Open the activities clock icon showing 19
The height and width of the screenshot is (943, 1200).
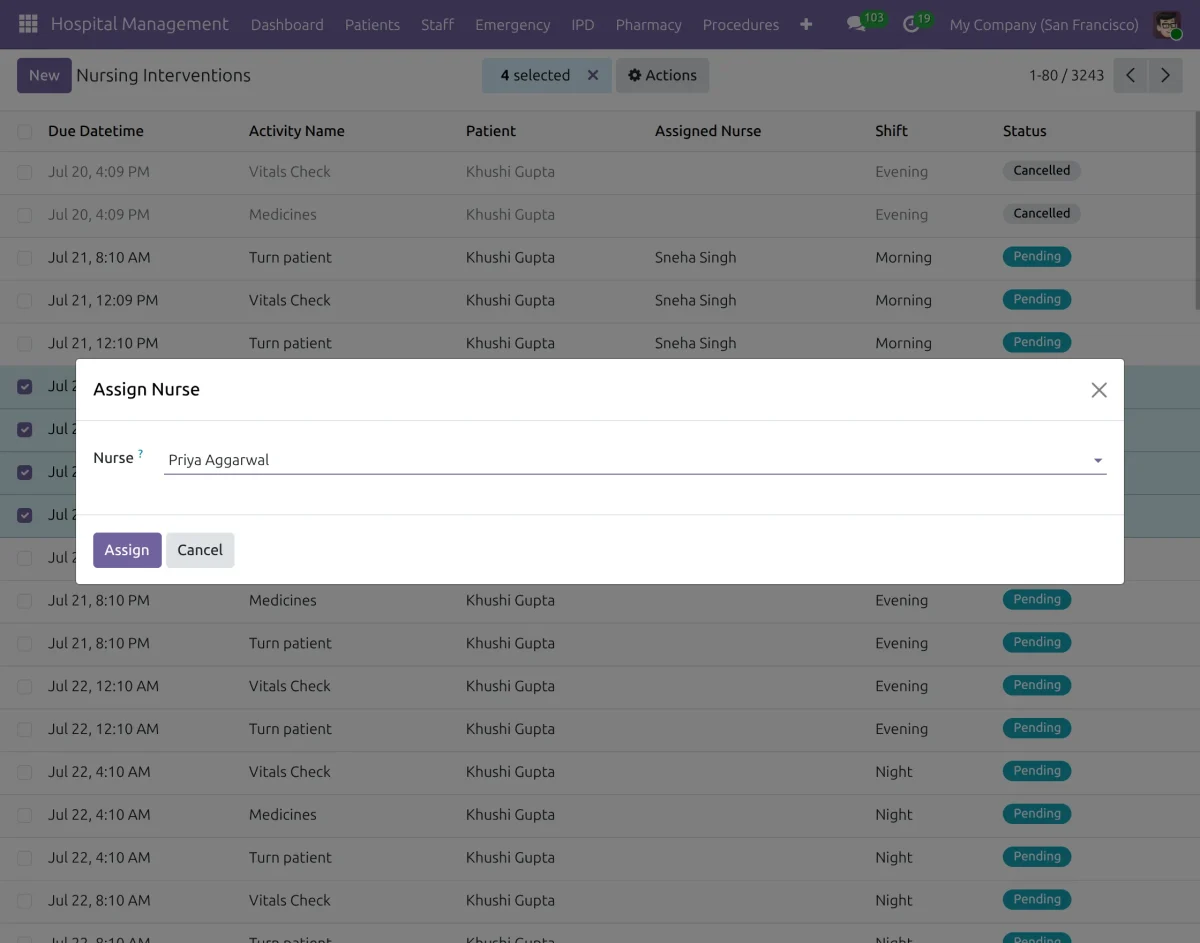pos(911,24)
